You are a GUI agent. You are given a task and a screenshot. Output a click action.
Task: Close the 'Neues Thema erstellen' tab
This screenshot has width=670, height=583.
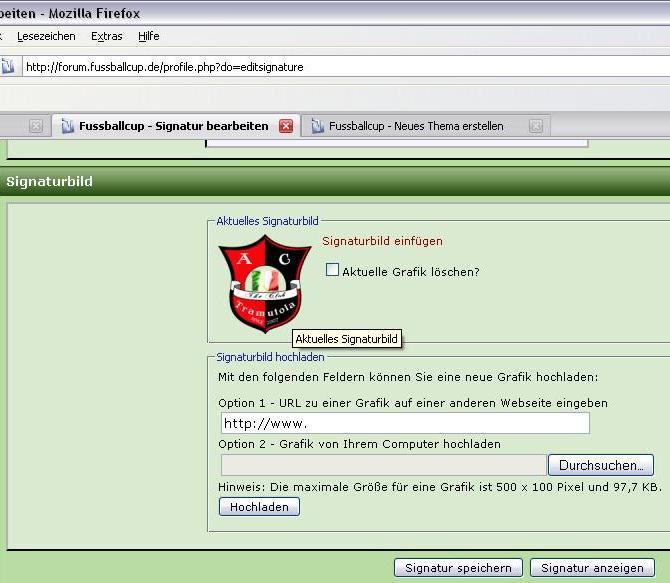pyautogui.click(x=536, y=126)
